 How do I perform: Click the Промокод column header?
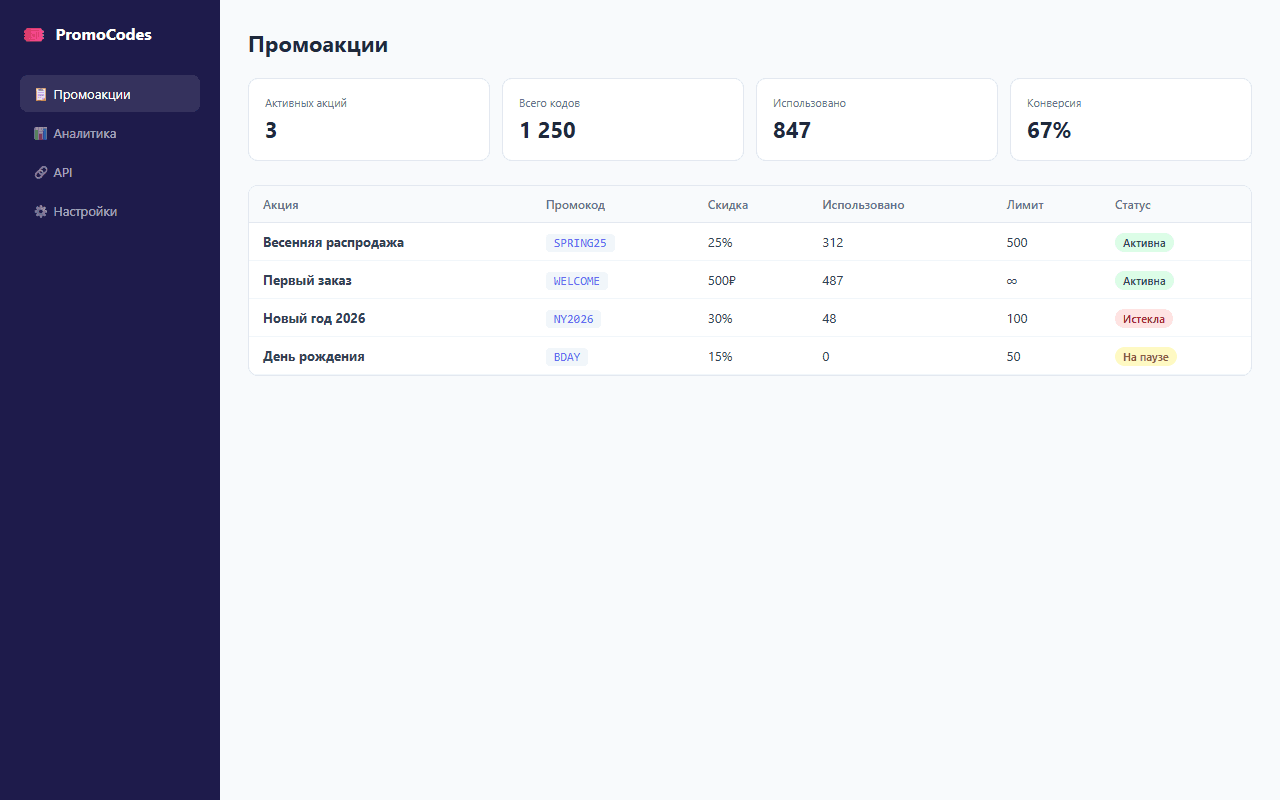click(x=575, y=205)
